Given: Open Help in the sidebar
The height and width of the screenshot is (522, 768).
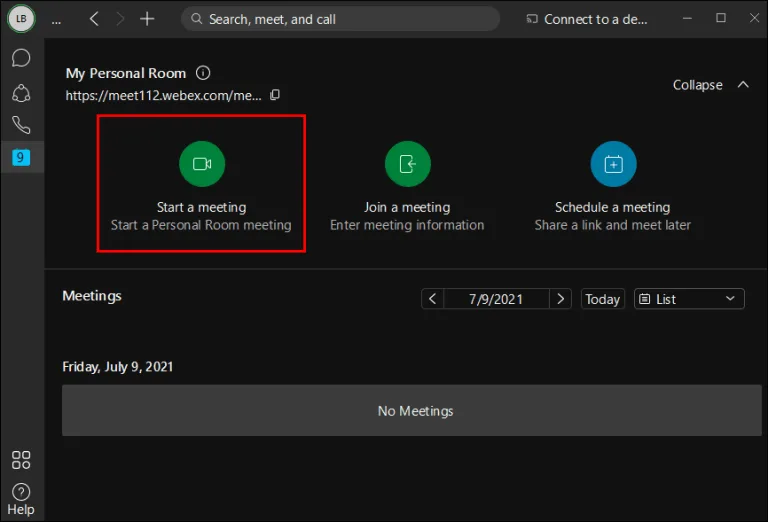Looking at the screenshot, I should 21,499.
